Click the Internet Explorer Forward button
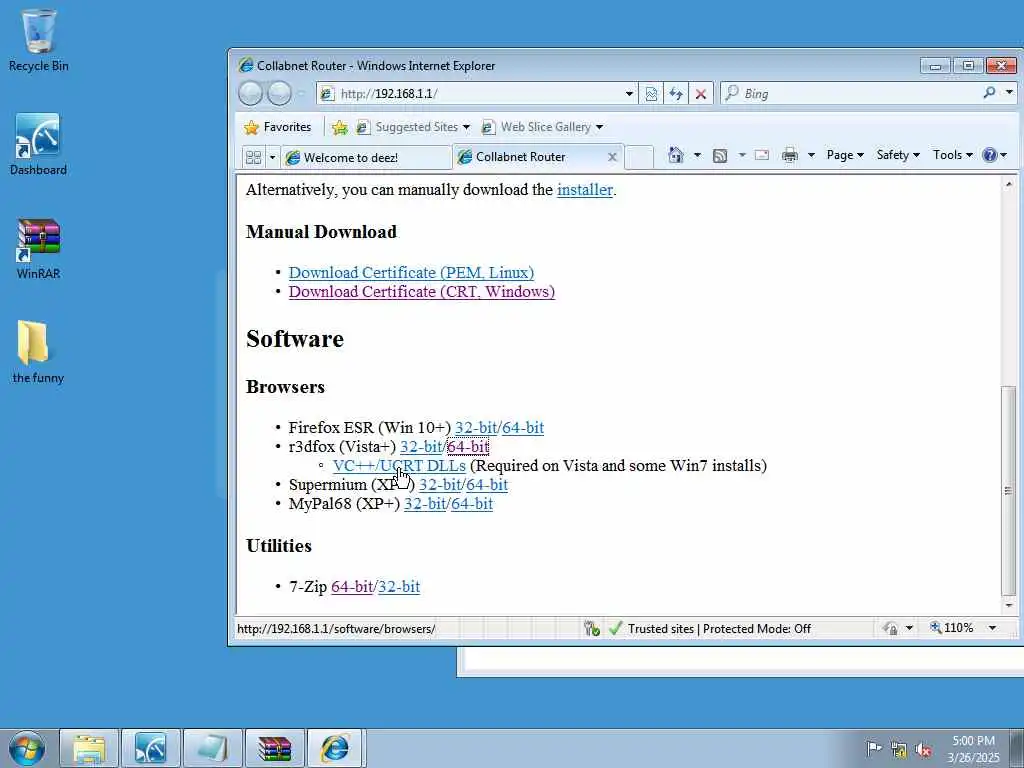1024x768 pixels. coord(280,93)
